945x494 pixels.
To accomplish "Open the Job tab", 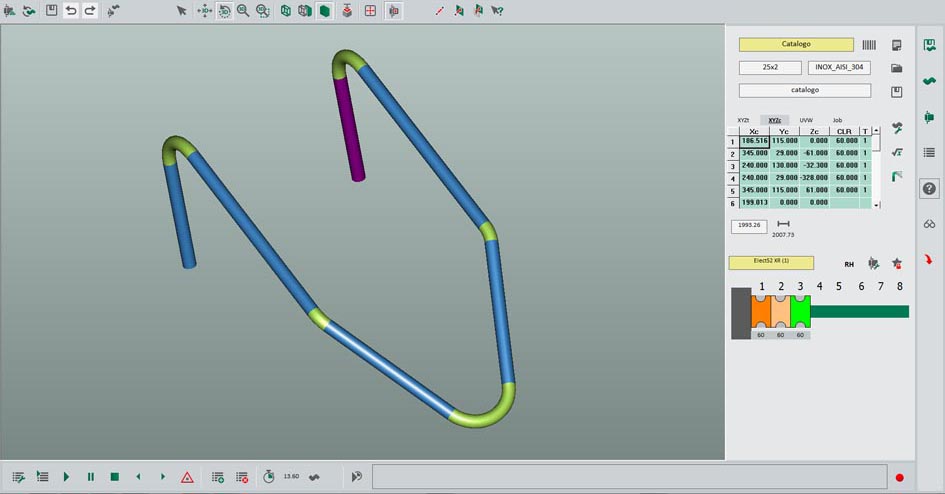I will [x=837, y=120].
